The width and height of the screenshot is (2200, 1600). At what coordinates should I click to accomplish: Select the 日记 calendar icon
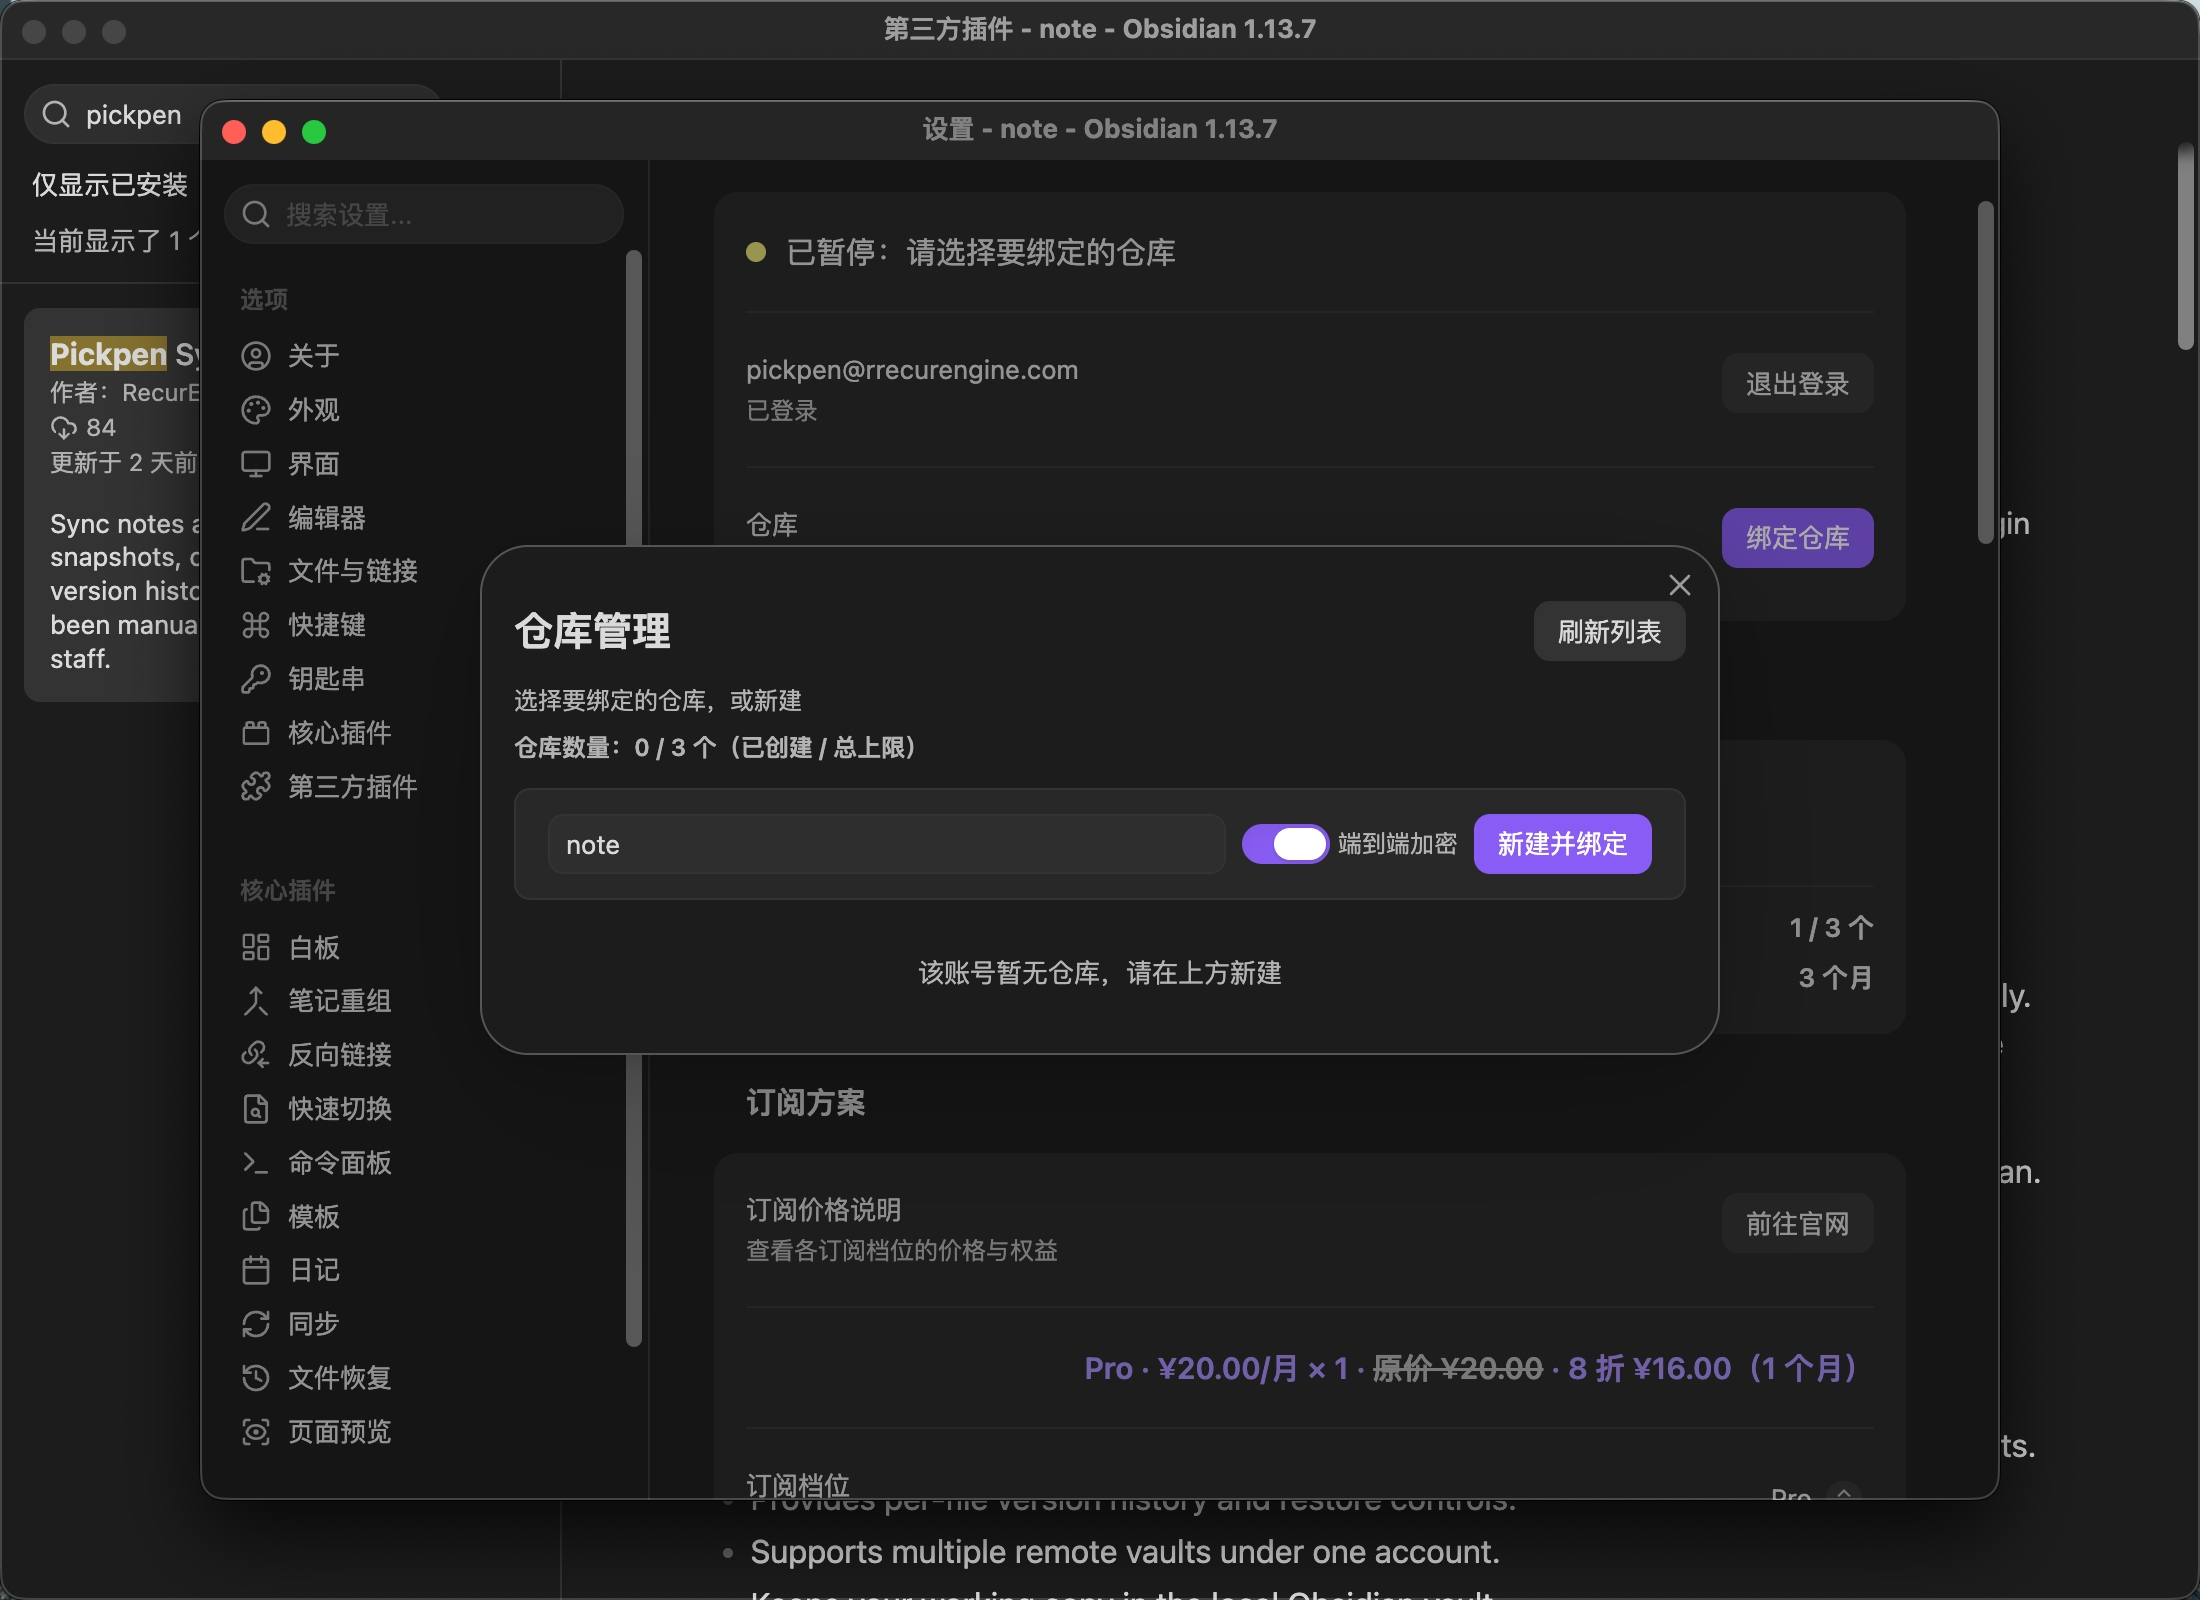tap(256, 1270)
